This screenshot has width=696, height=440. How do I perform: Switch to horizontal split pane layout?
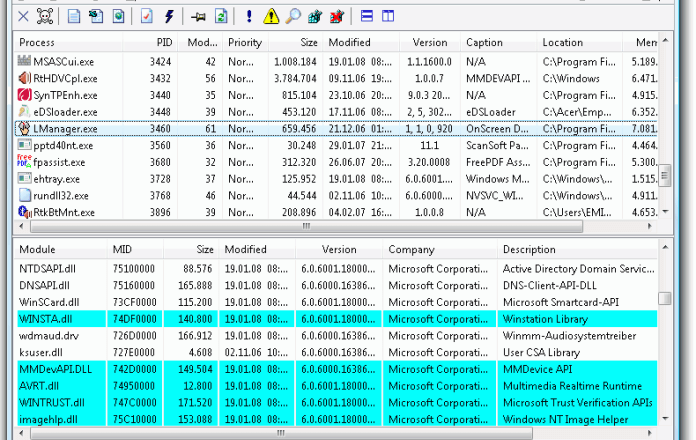(x=367, y=16)
